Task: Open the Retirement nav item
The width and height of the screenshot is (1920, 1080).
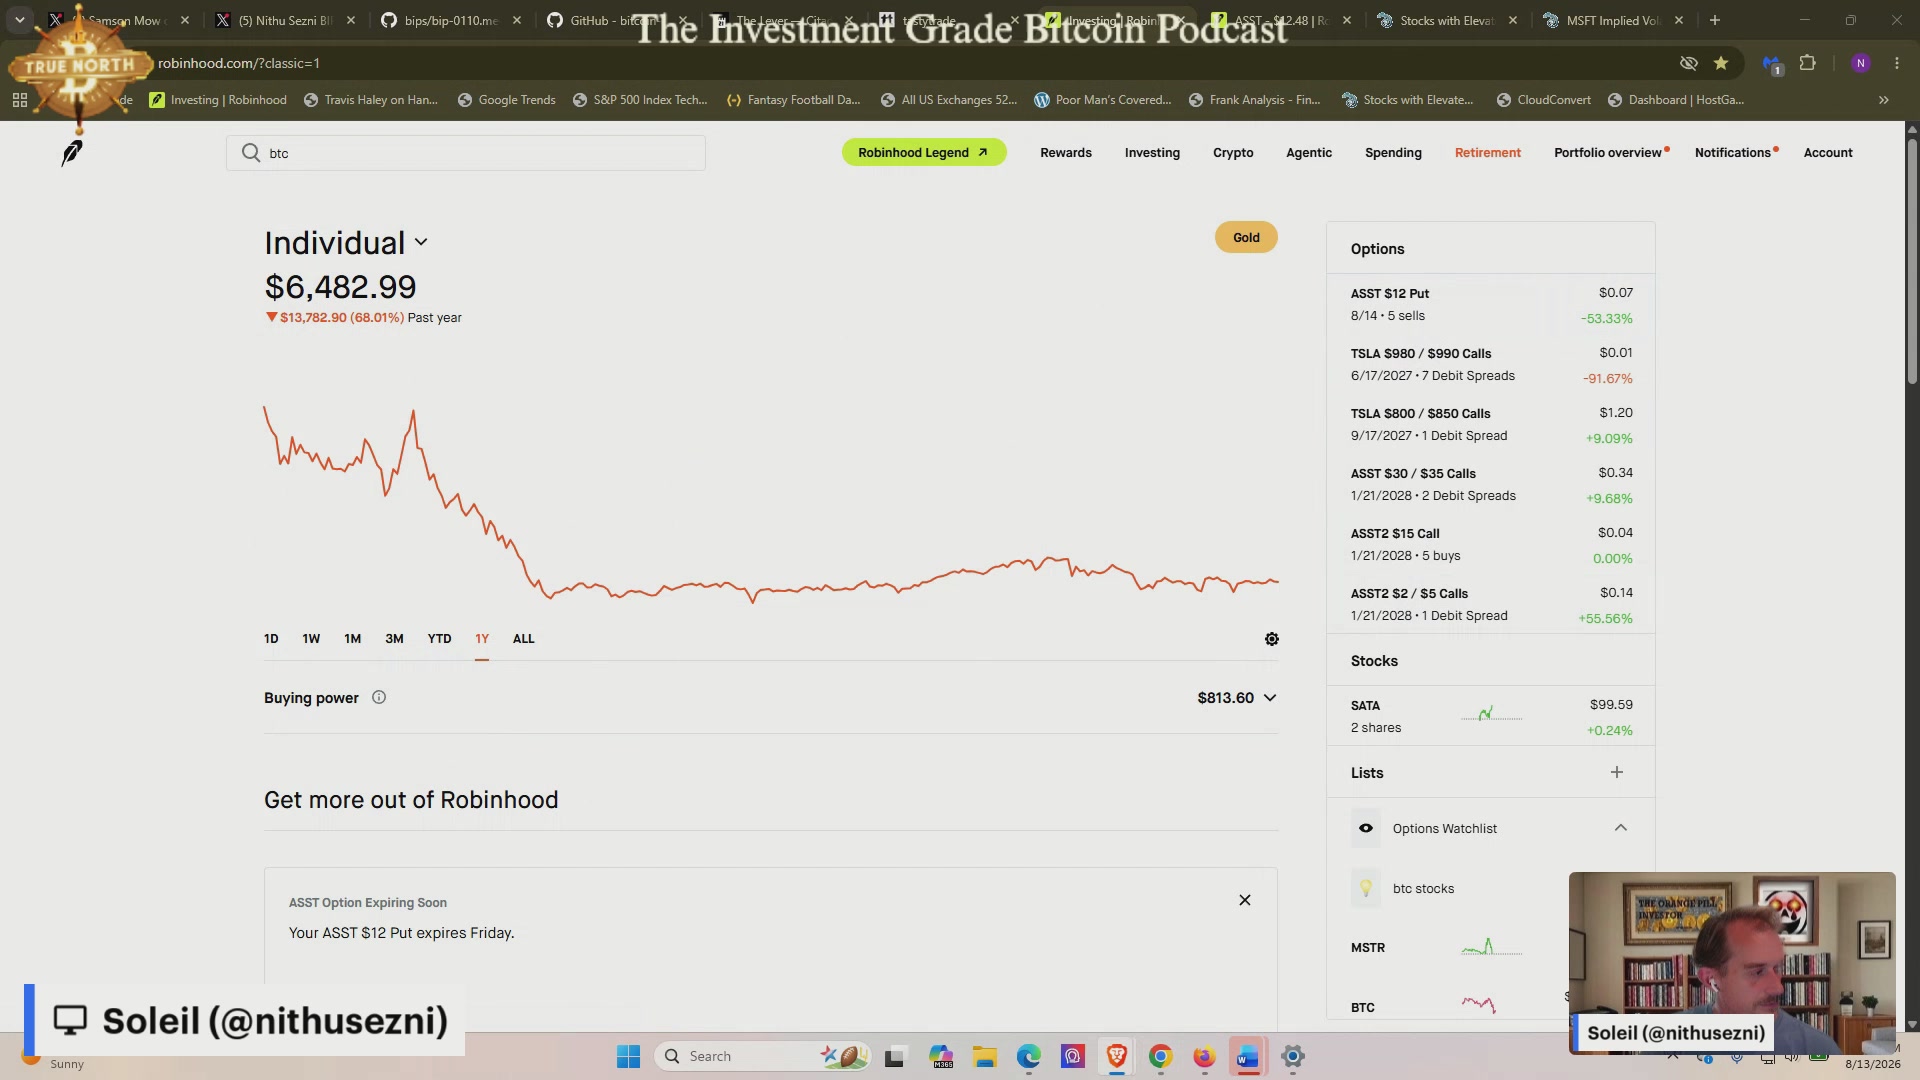Action: tap(1488, 153)
